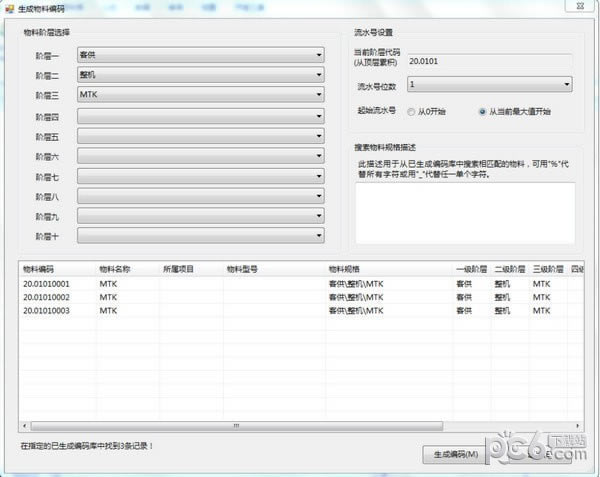
Task: Open the 阶层二 dropdown showing 整机
Action: [201, 75]
